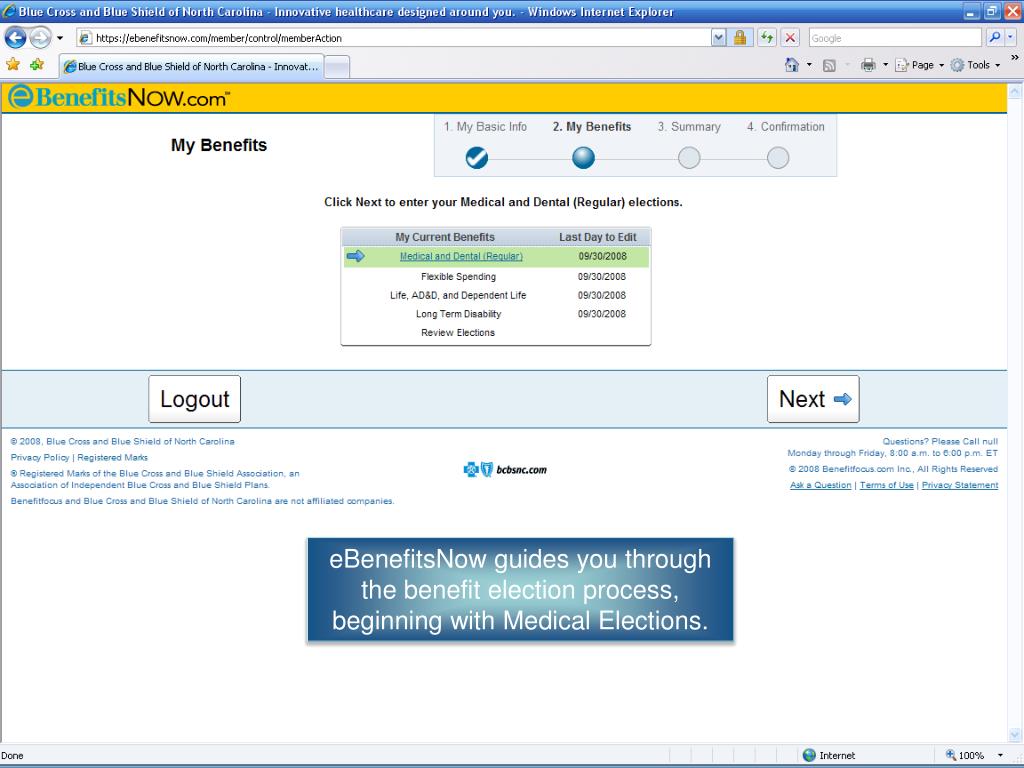Expand the Print options dropdown arrow
1024x768 pixels.
point(886,65)
